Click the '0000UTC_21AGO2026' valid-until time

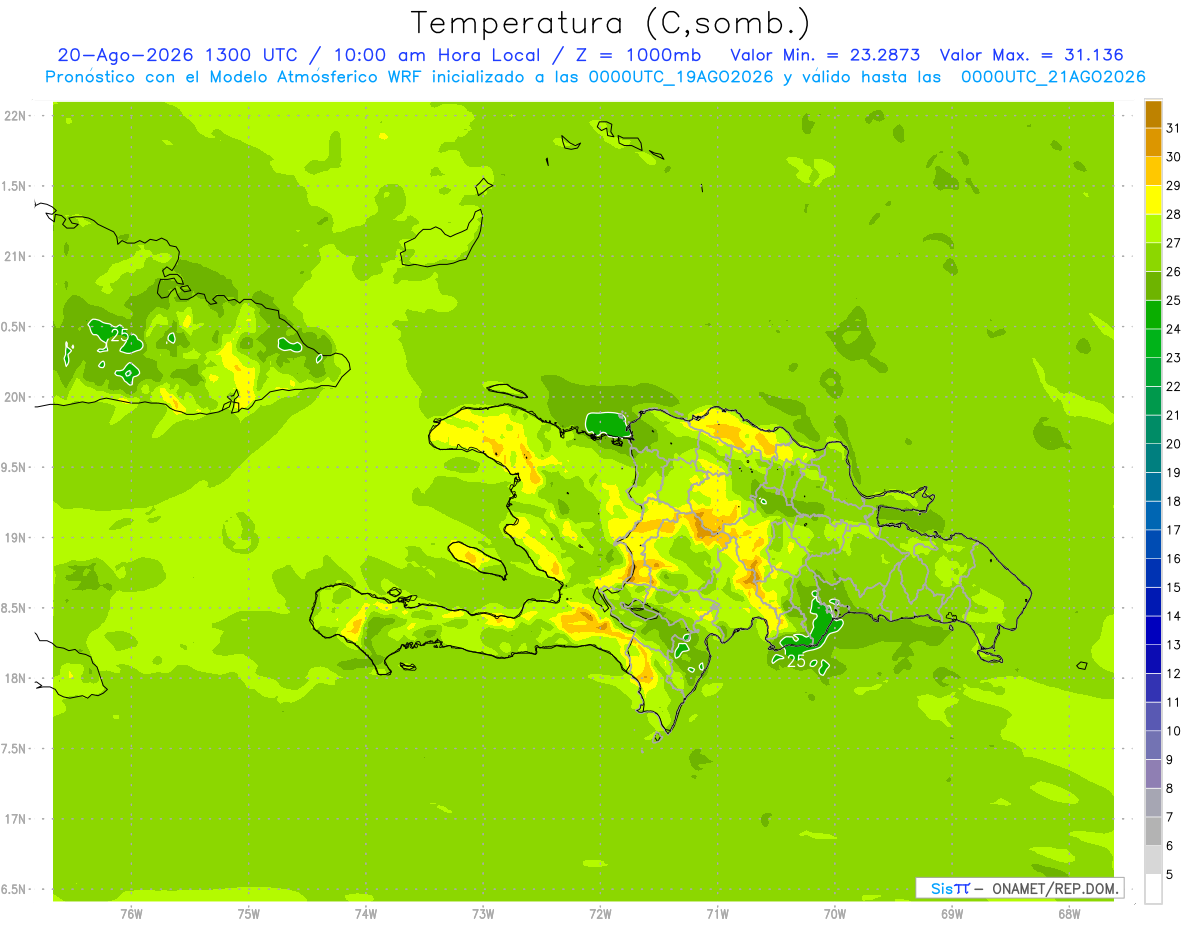[1053, 77]
